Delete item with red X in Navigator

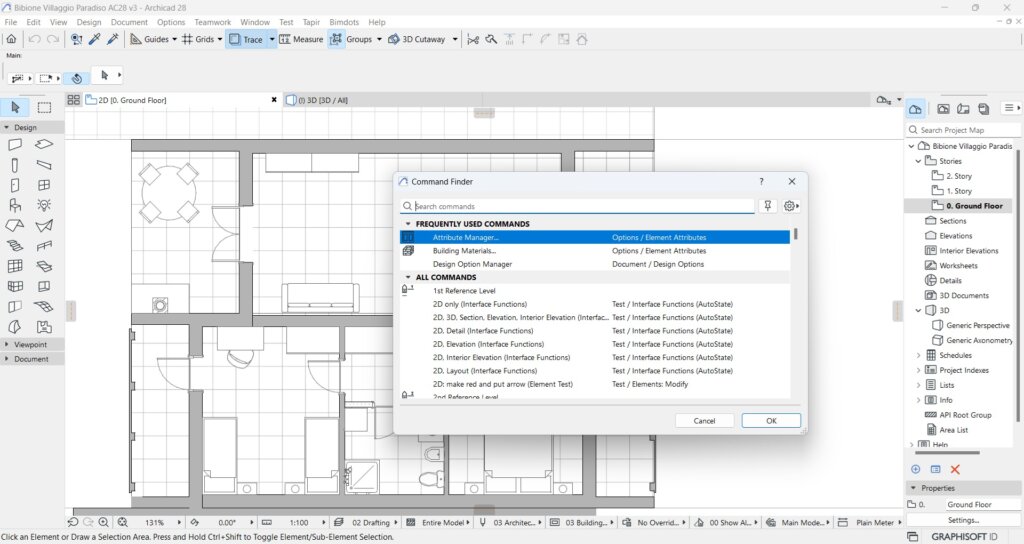[955, 469]
